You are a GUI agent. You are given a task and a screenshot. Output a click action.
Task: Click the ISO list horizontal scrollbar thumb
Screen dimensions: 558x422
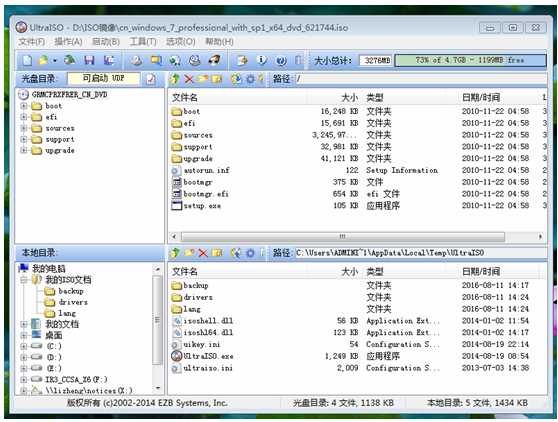[343, 237]
